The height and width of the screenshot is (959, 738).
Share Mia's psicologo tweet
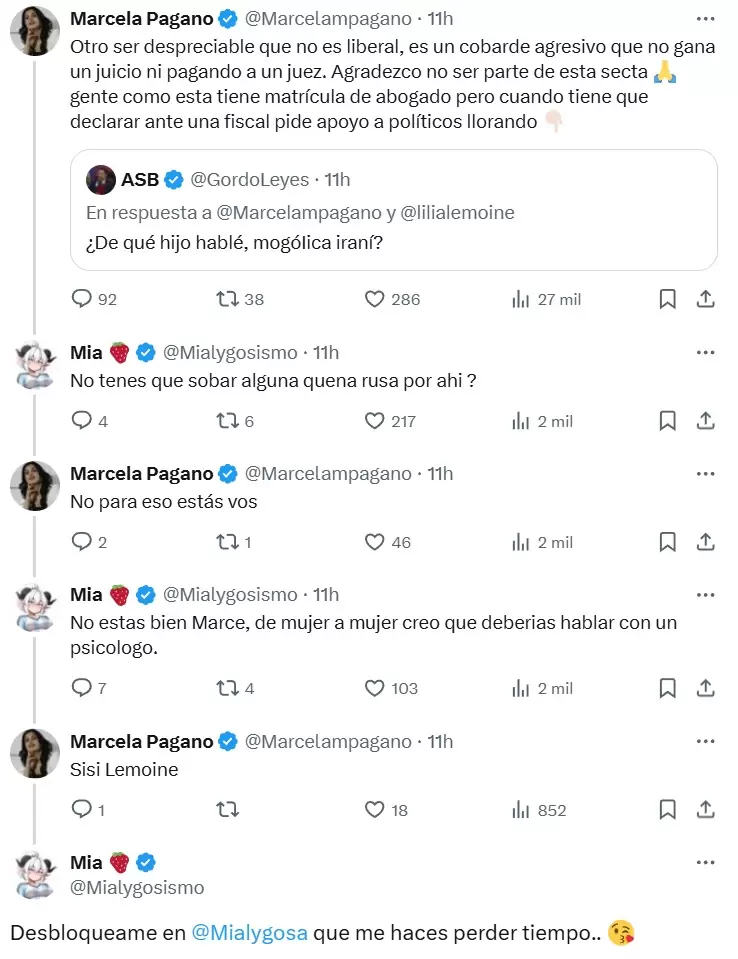click(x=705, y=687)
